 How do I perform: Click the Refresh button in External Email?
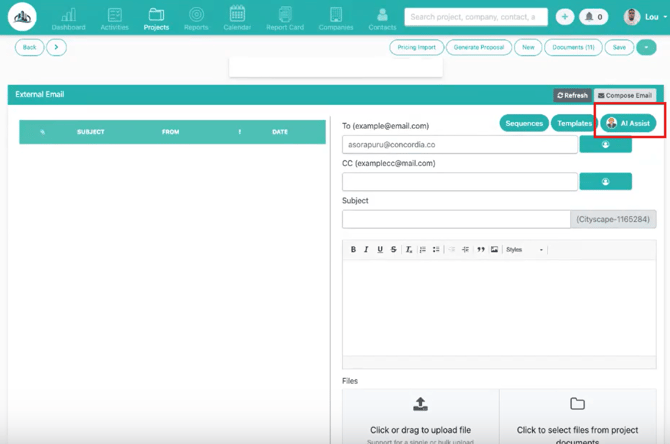[x=573, y=95]
